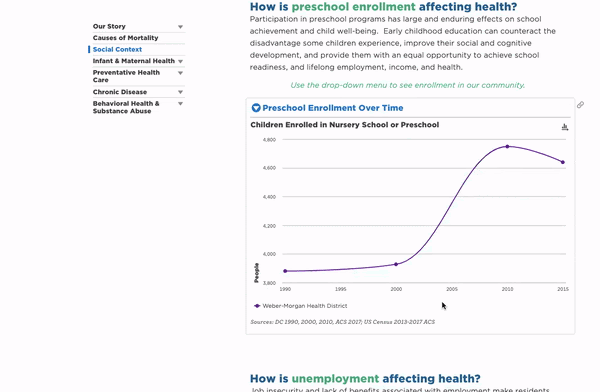
Task: Click the Our Story sidebar item
Action: pos(109,26)
